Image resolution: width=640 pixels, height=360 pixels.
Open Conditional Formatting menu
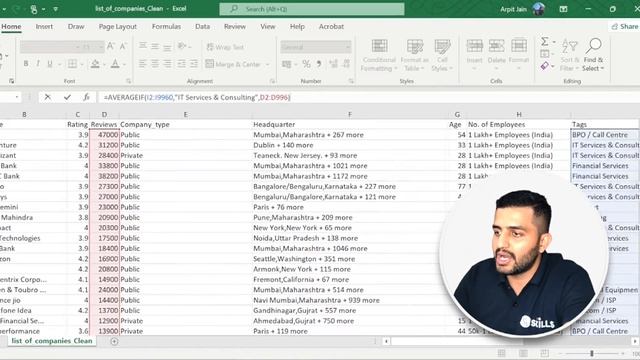(379, 55)
